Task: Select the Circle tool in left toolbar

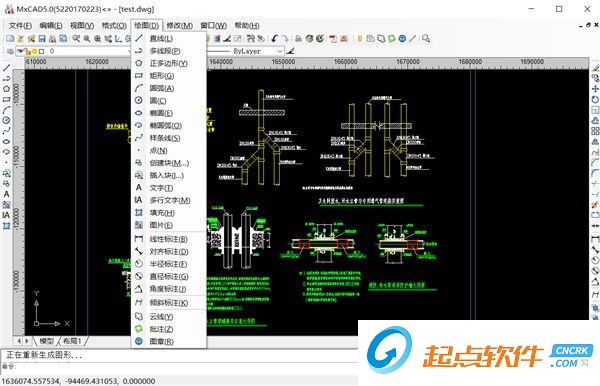Action: pyautogui.click(x=6, y=121)
